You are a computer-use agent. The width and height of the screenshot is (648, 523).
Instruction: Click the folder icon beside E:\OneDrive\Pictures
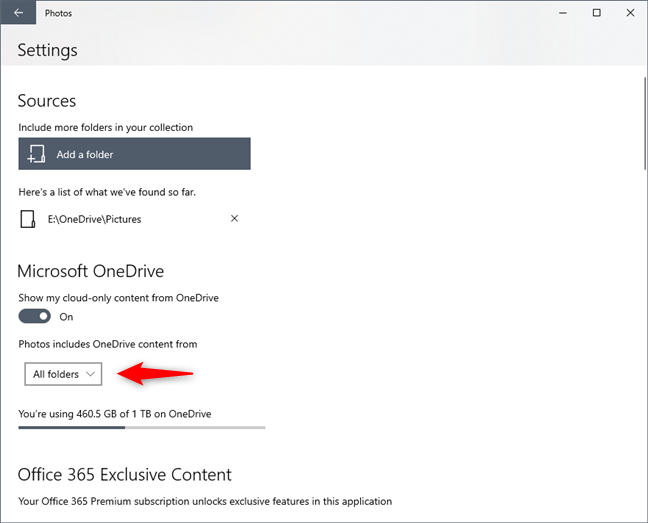[28, 219]
